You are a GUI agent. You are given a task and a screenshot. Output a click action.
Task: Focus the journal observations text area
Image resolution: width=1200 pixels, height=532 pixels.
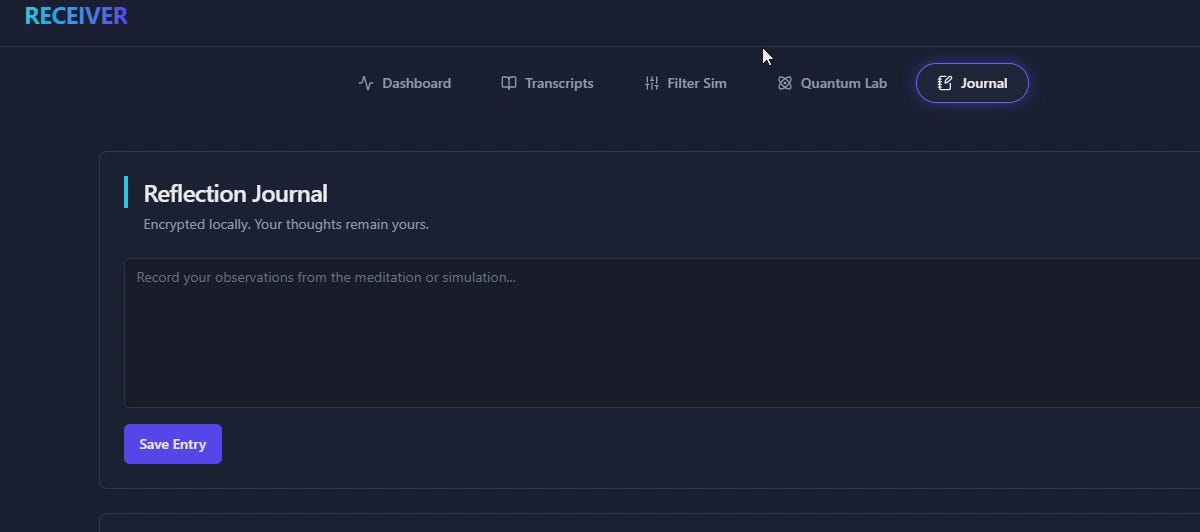(x=662, y=333)
